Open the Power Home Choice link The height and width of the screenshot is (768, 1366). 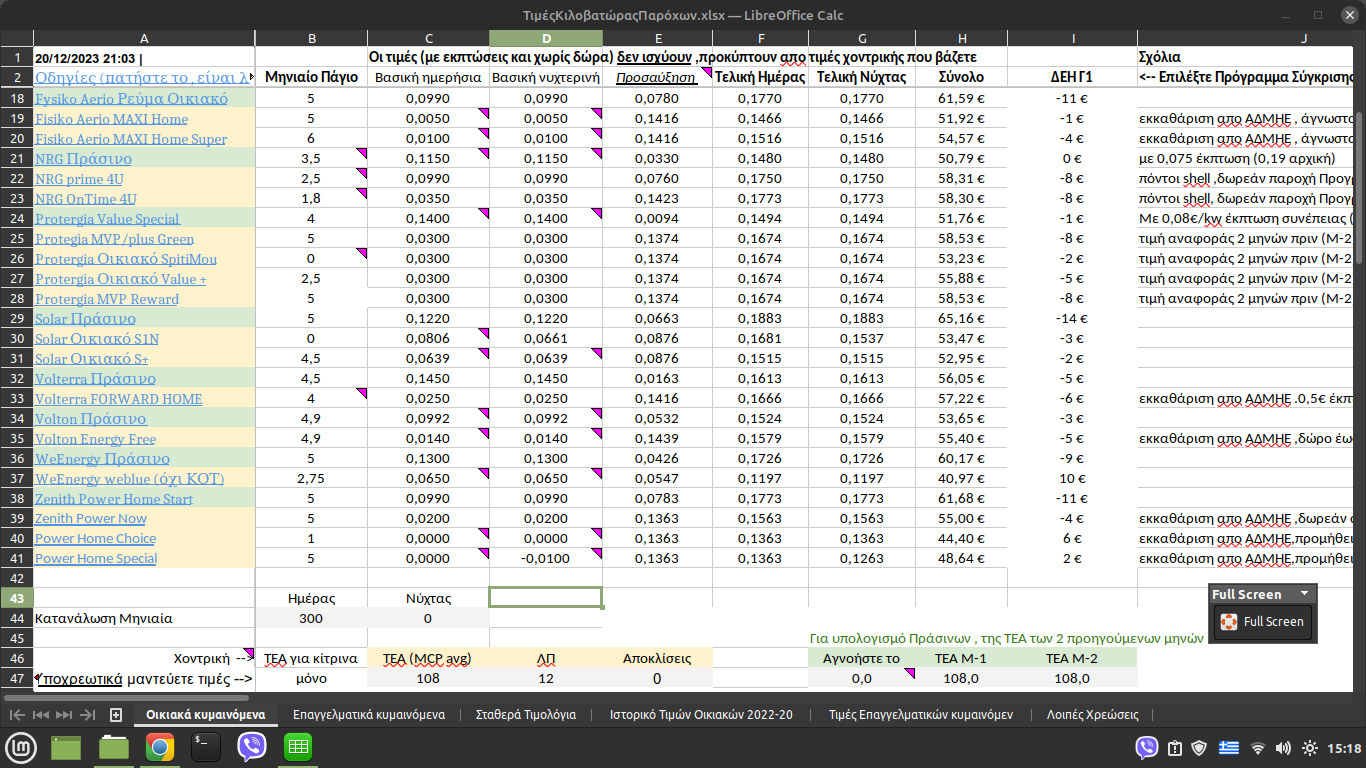pyautogui.click(x=95, y=538)
